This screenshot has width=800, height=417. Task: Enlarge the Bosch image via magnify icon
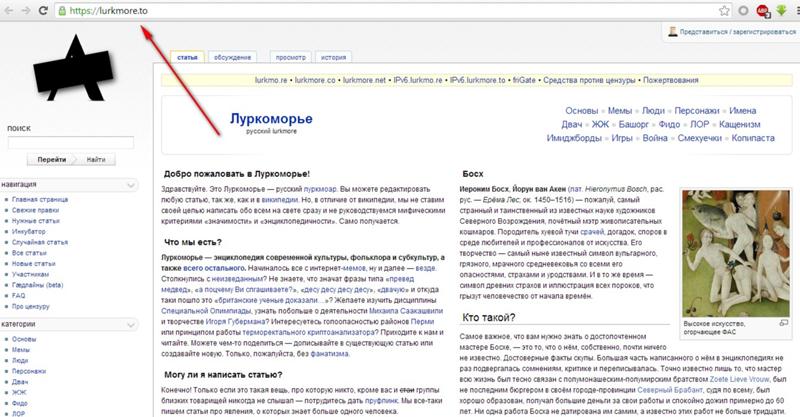click(x=784, y=323)
